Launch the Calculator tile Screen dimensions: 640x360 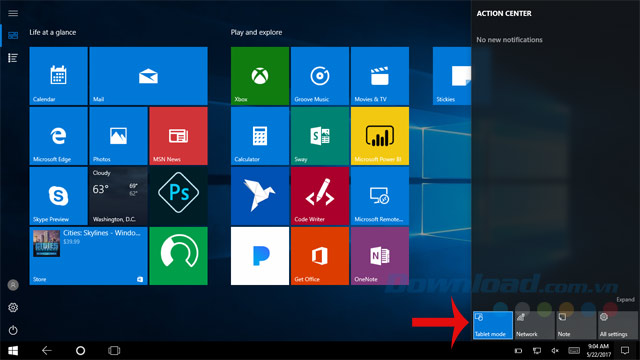pos(260,136)
